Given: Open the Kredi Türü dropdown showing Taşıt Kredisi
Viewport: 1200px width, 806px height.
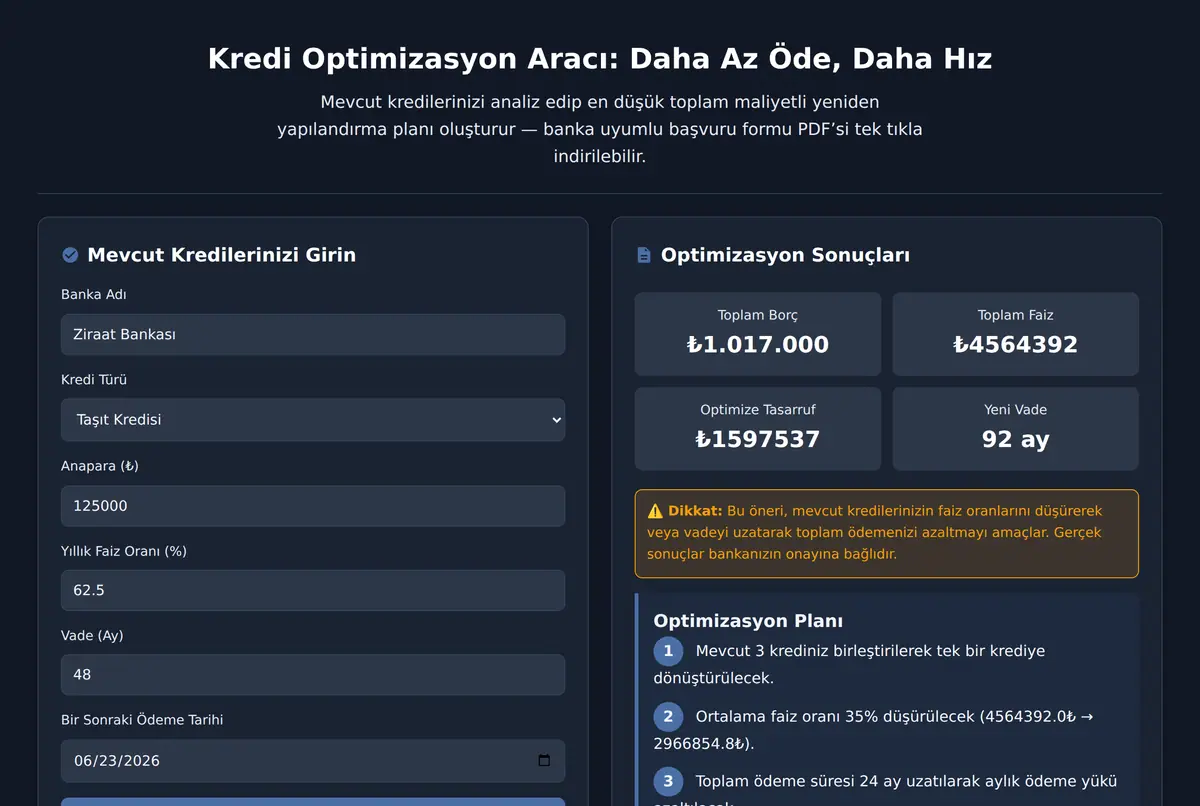Looking at the screenshot, I should click(313, 420).
